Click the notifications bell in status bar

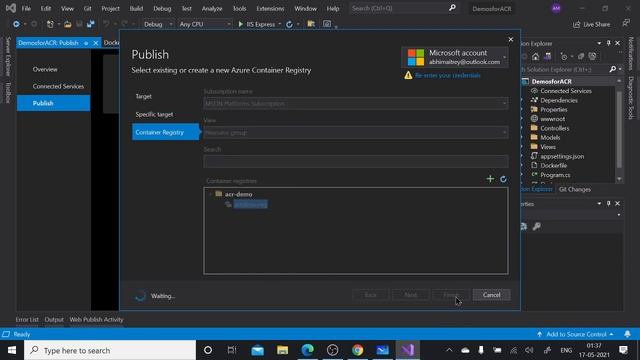pos(627,334)
